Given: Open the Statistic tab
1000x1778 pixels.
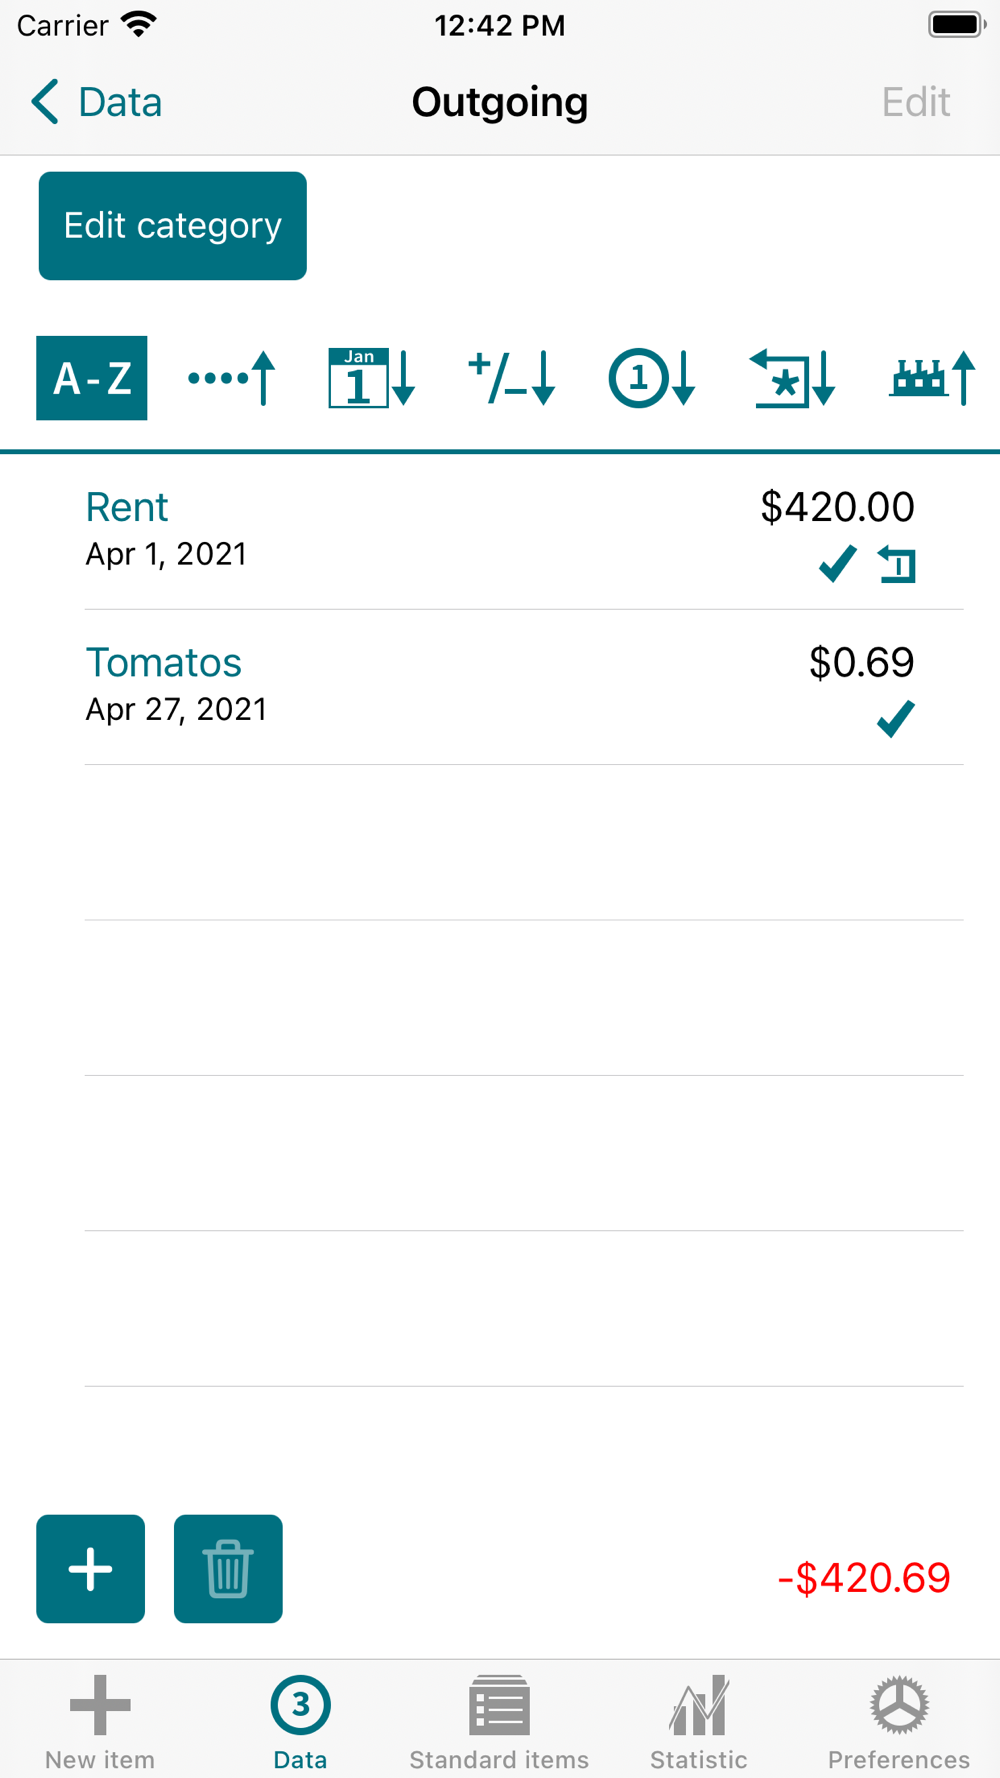Looking at the screenshot, I should pyautogui.click(x=699, y=1720).
